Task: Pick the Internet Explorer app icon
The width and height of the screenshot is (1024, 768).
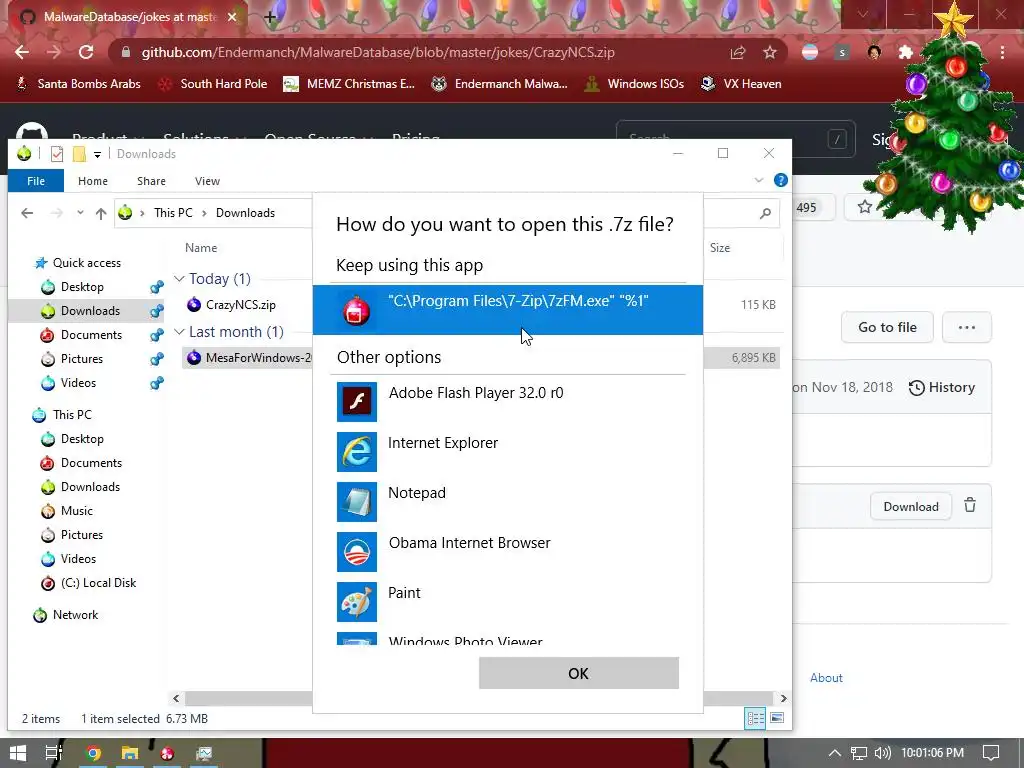Action: coord(357,451)
